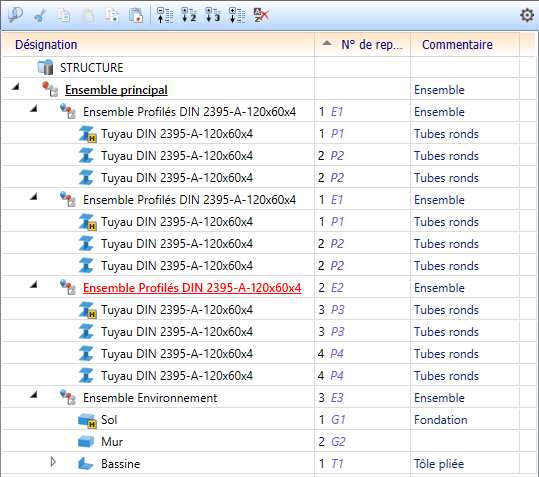Click the remove sorting A-Z icon
The height and width of the screenshot is (477, 539).
261,15
